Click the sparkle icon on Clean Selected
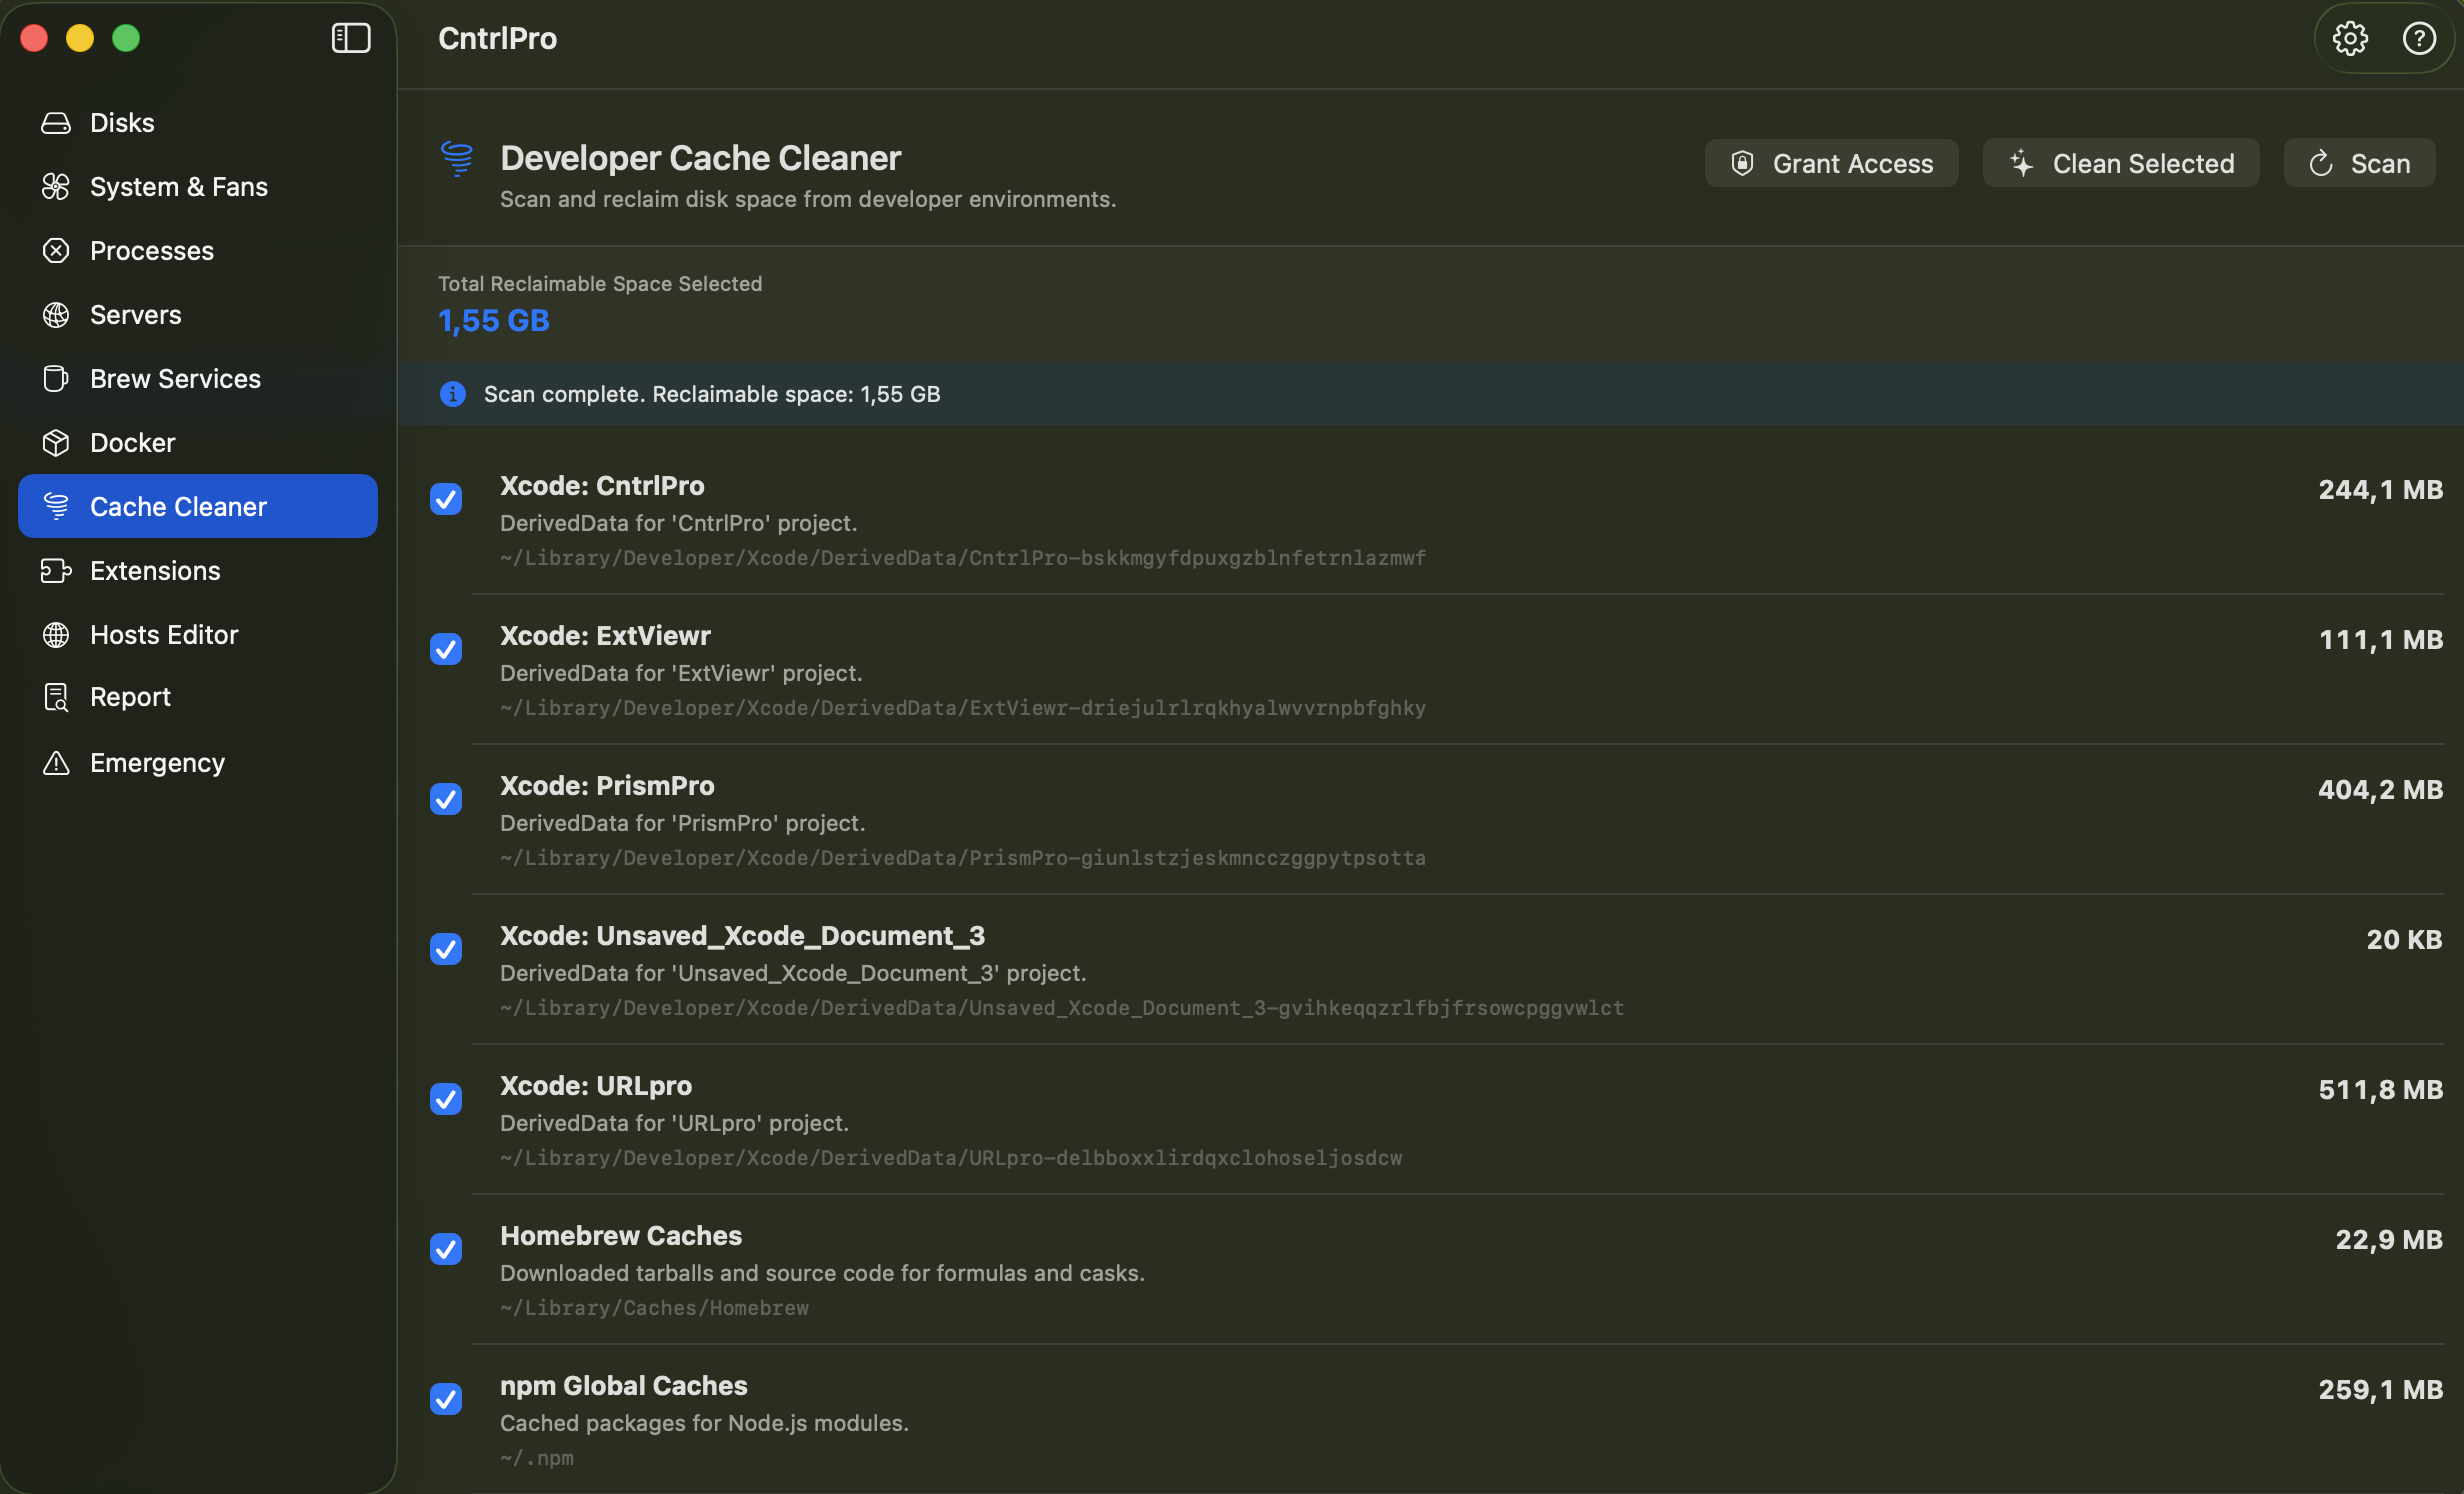Image resolution: width=2464 pixels, height=1494 pixels. tap(2022, 164)
